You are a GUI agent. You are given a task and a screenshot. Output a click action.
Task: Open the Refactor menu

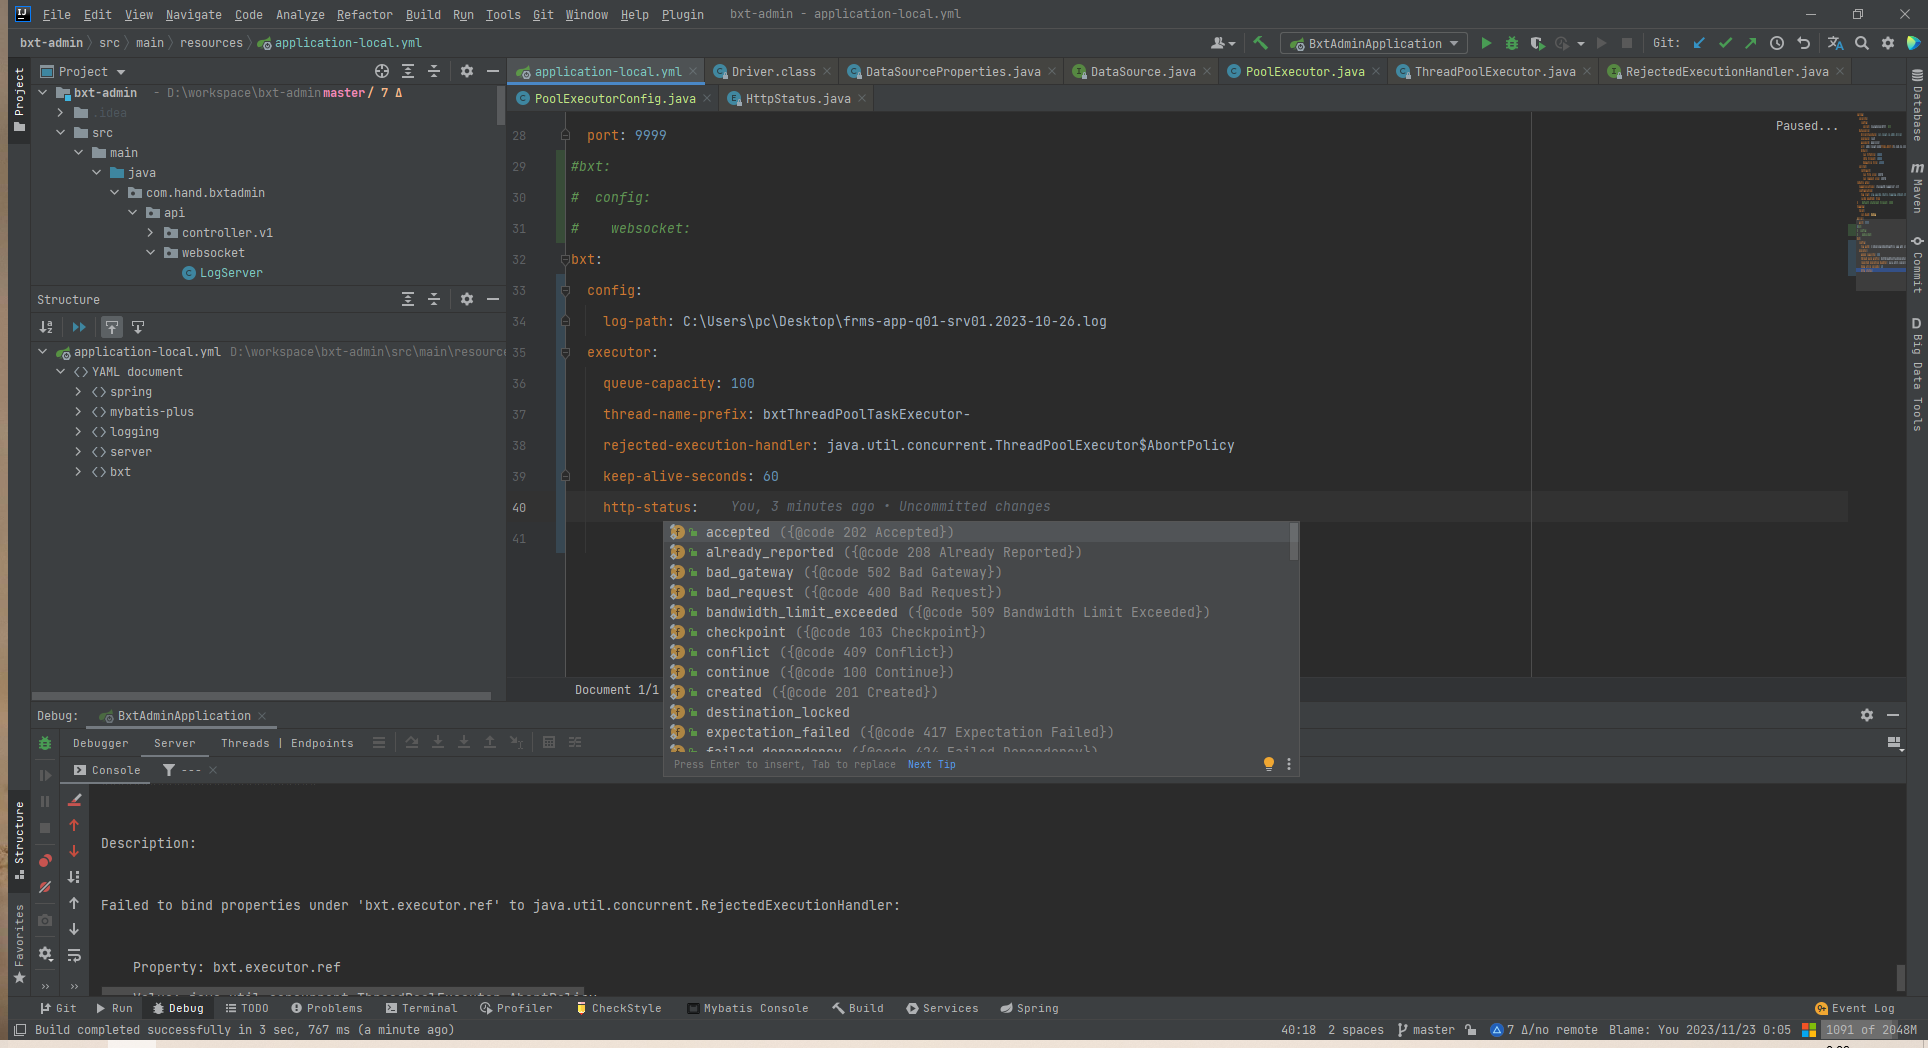[364, 14]
